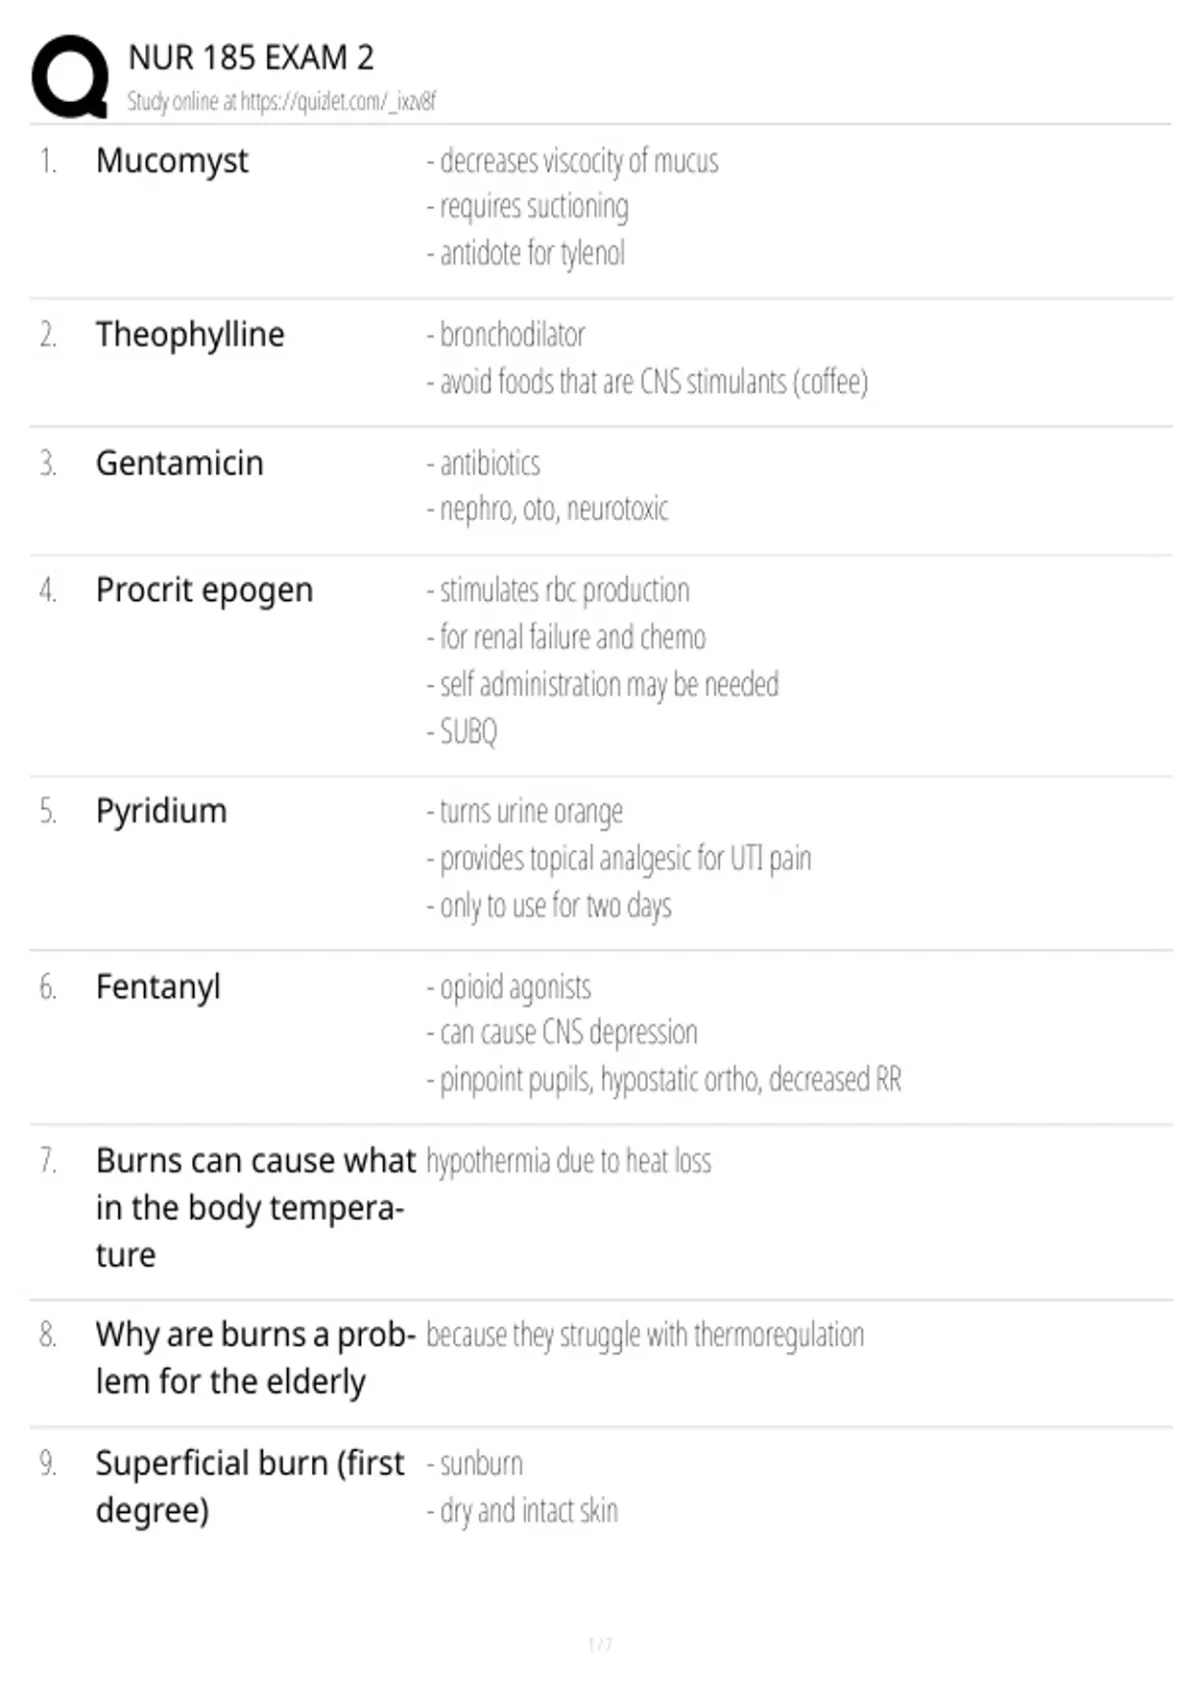Click 'pinpoint pupils, hypostatic ortho' line
1200x1700 pixels.
point(664,1080)
